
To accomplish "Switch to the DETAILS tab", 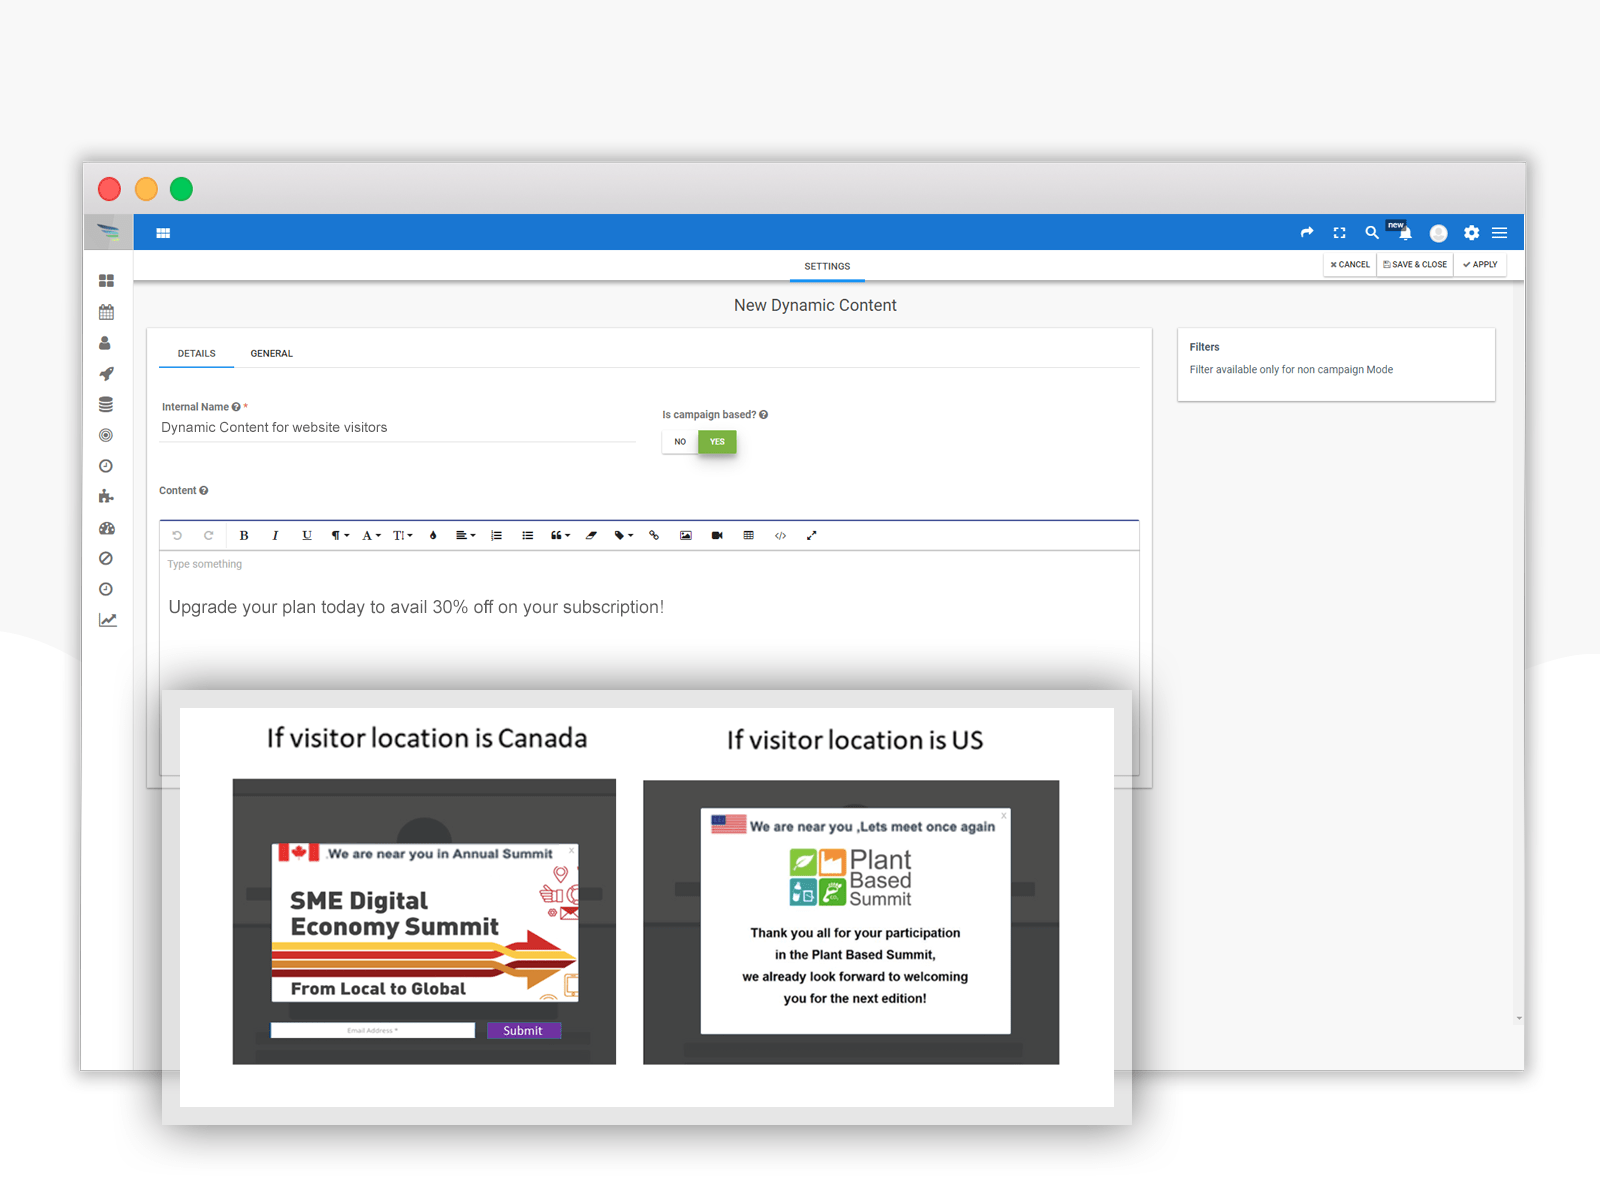I will [196, 354].
